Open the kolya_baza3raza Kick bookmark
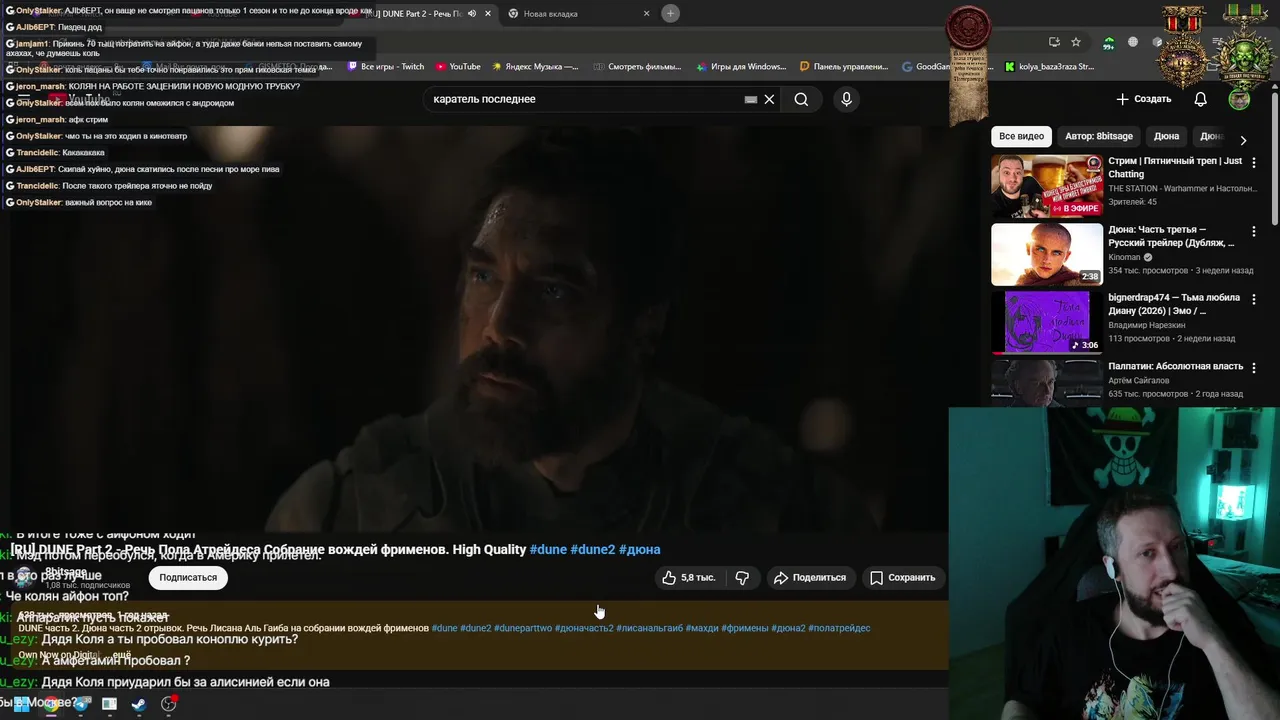Image resolution: width=1280 pixels, height=720 pixels. (x=1050, y=67)
